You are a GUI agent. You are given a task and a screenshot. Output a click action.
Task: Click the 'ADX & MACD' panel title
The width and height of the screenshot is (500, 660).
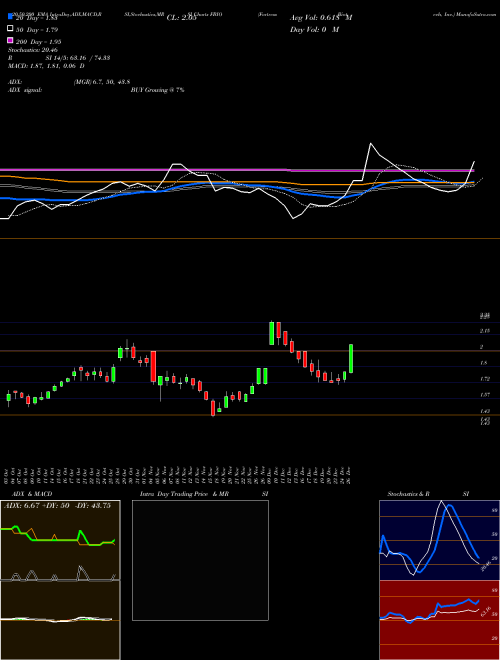[x=32, y=494]
